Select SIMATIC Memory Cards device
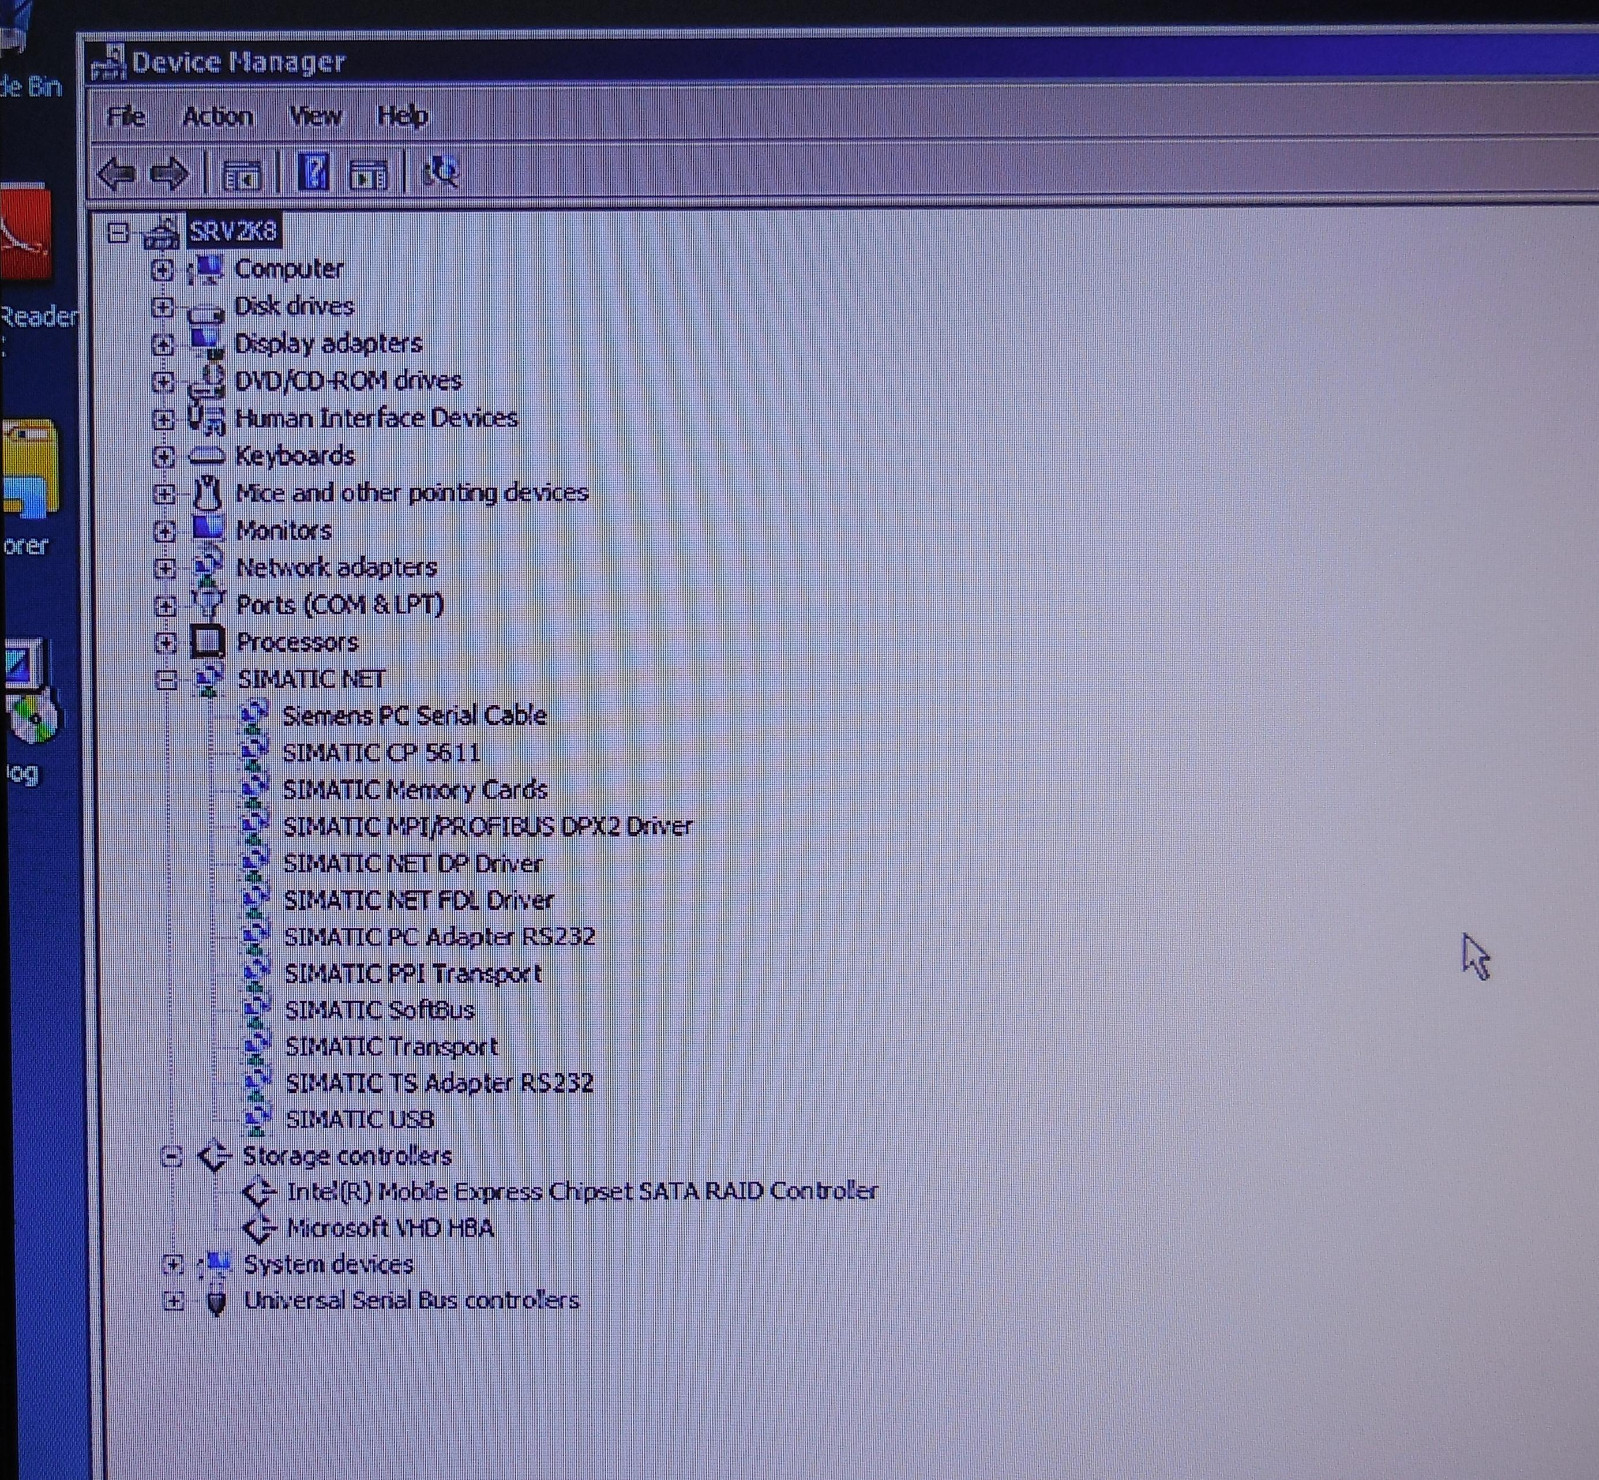Screen dimensions: 1599x1480 click(415, 790)
